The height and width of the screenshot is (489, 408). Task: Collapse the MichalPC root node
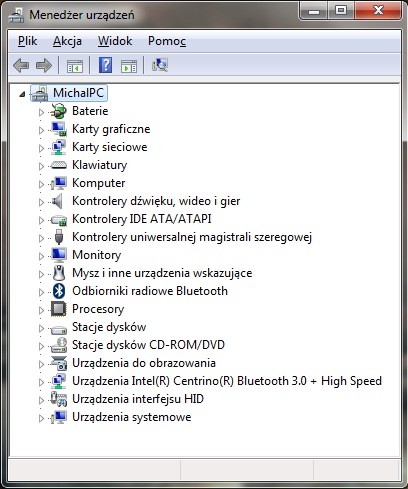point(22,94)
